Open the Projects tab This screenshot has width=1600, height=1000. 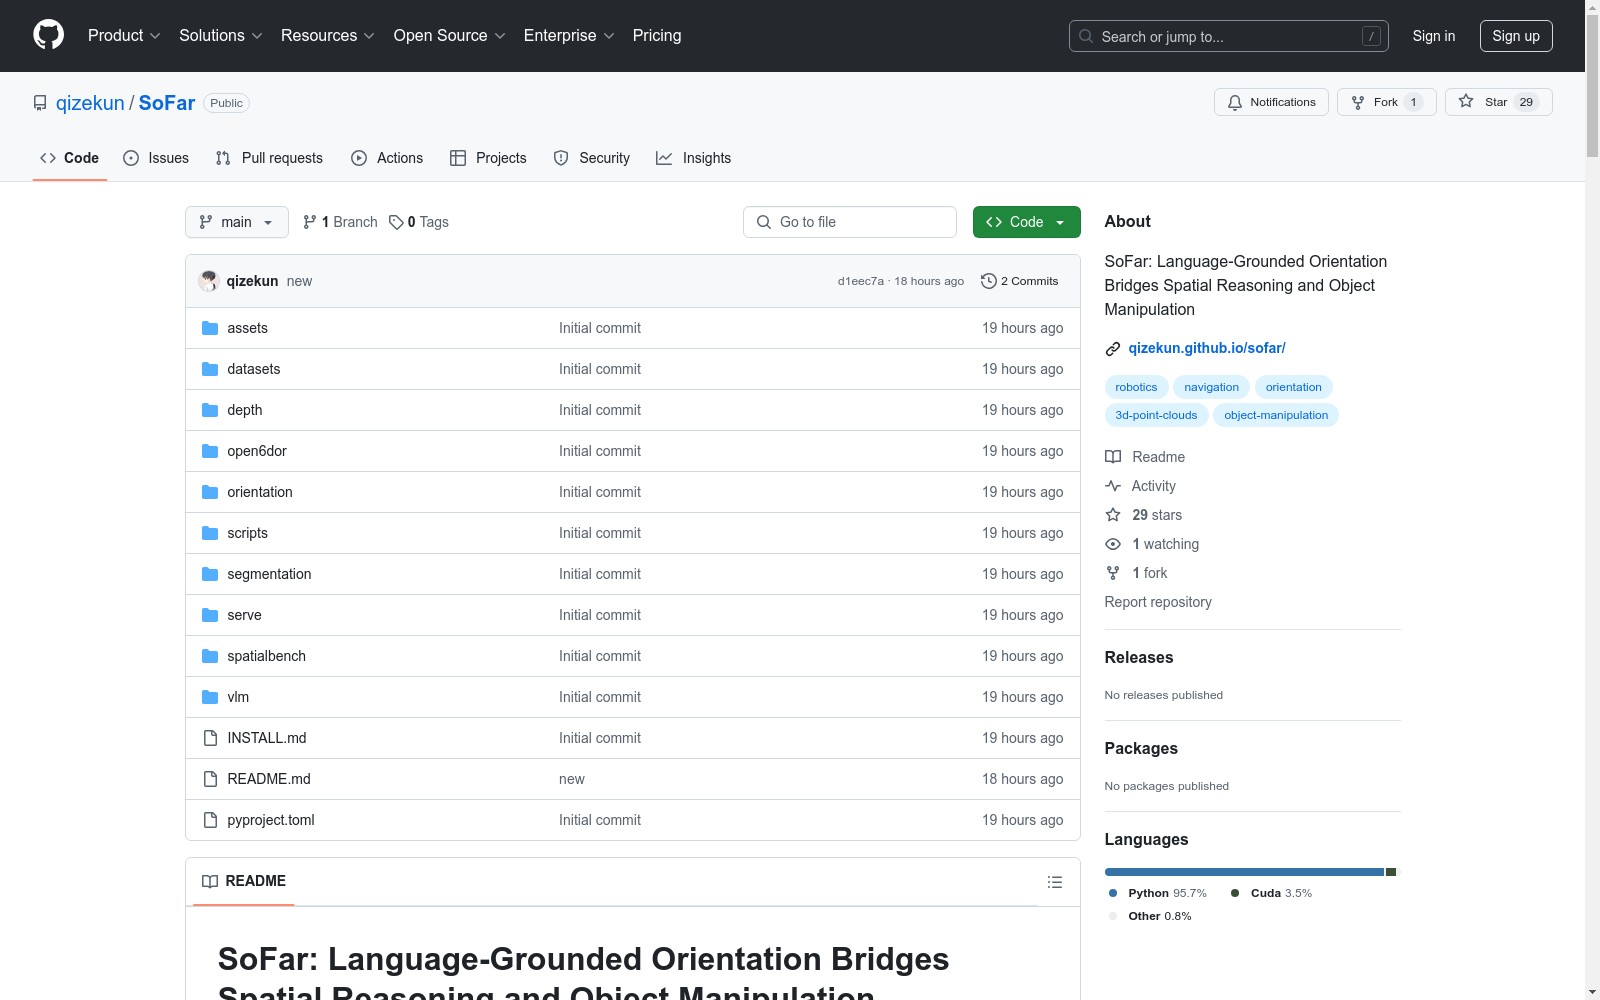tap(488, 158)
